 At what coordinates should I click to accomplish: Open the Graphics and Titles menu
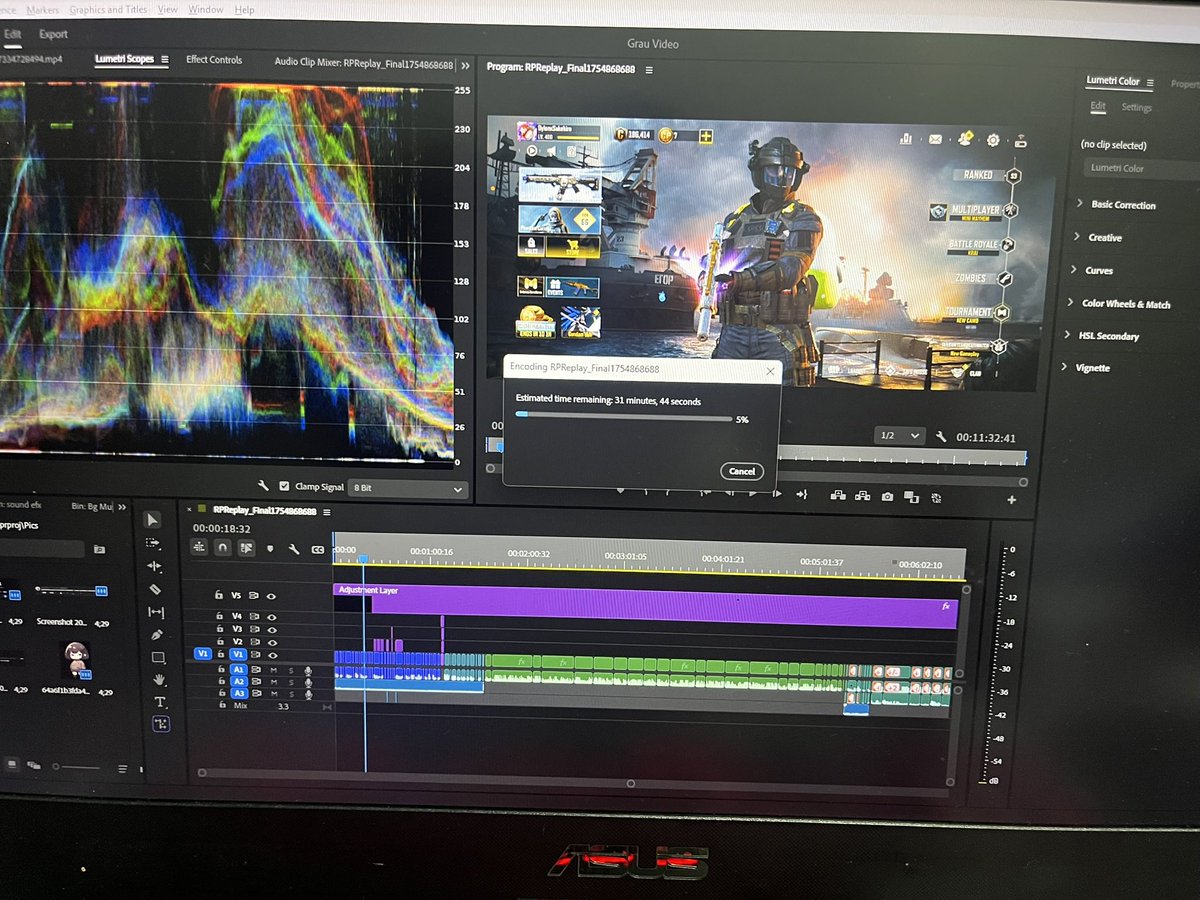109,9
